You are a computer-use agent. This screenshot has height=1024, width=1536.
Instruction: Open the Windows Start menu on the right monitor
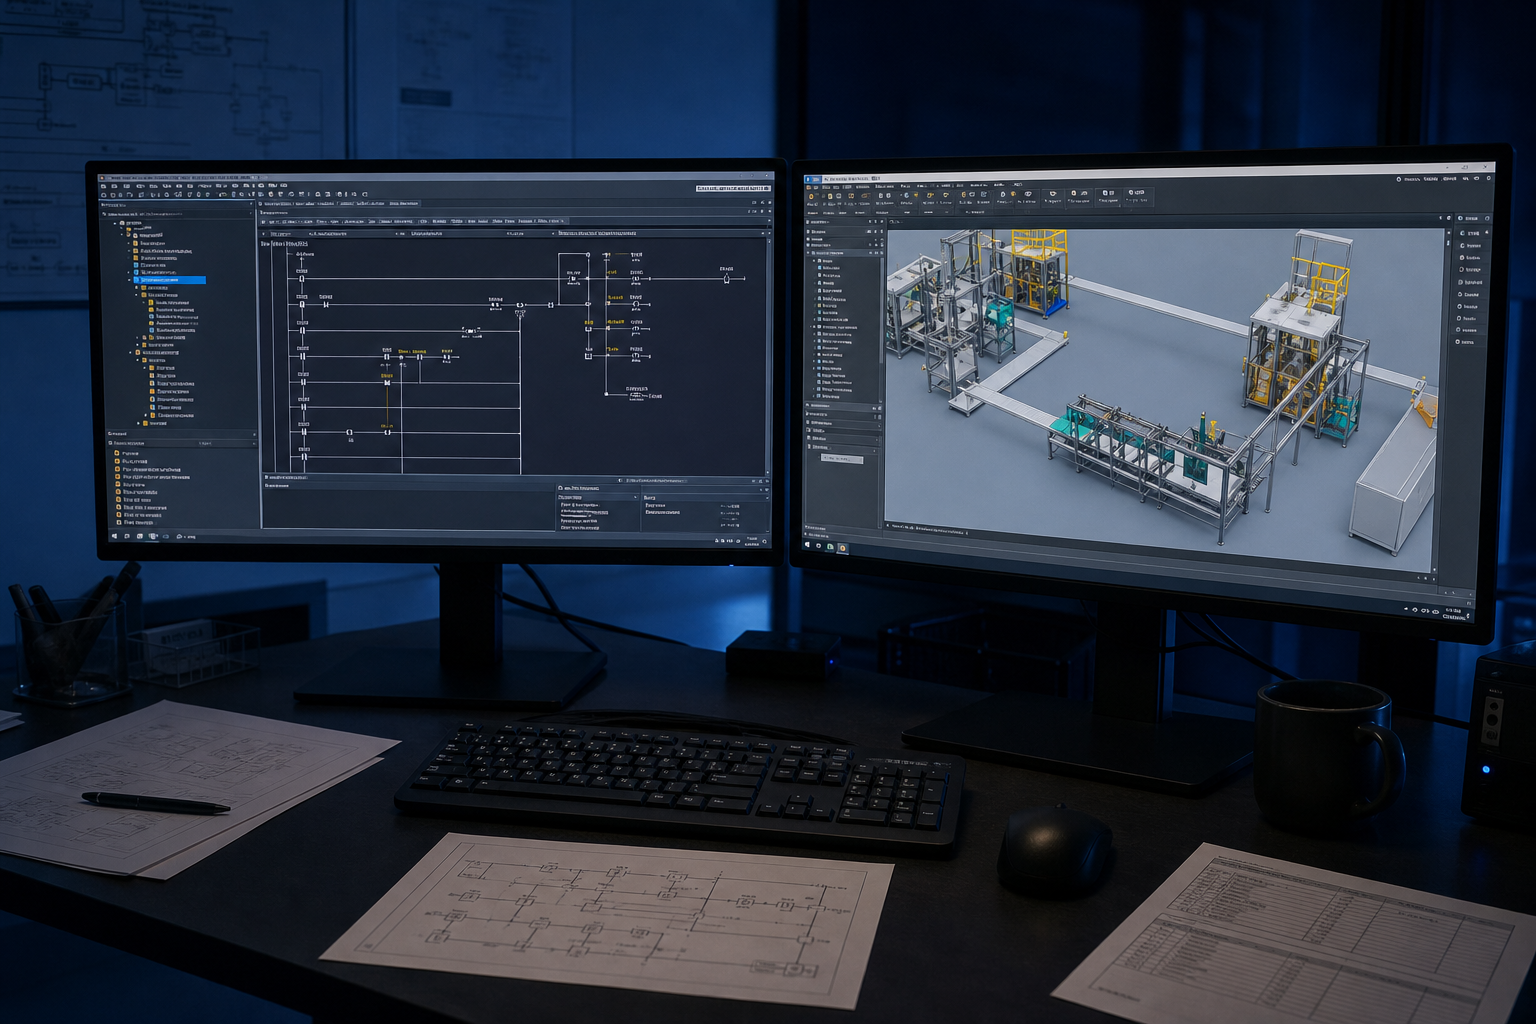coord(808,545)
